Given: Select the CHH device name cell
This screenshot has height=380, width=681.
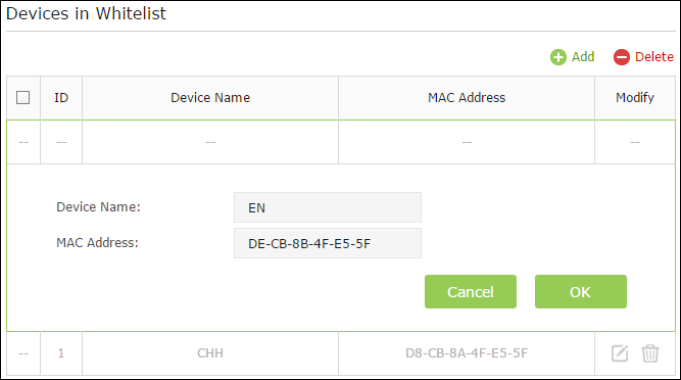Looking at the screenshot, I should (x=210, y=353).
